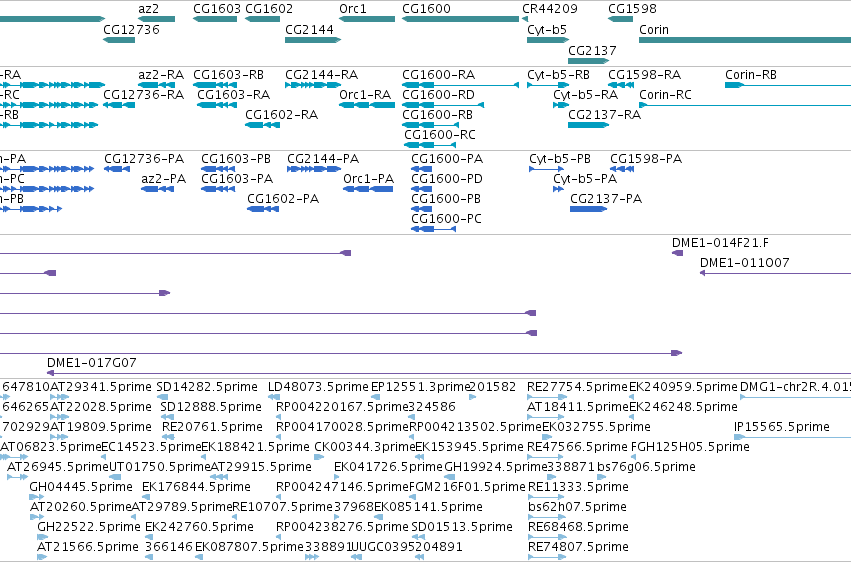Viewport: 851px width, 562px height.
Task: Select the CG1602 gene label
Action: [x=269, y=9]
